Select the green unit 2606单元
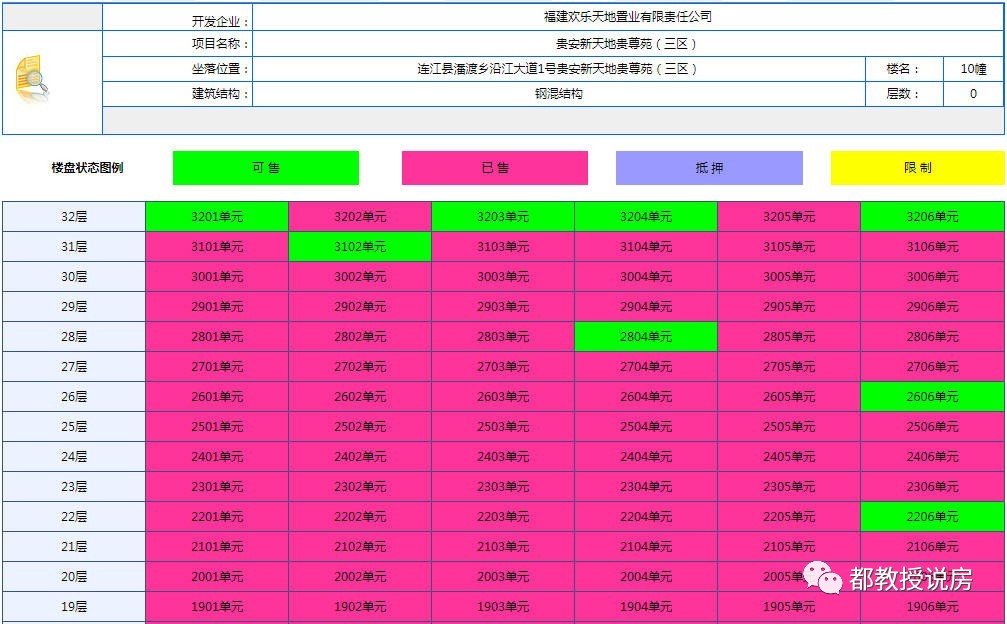1007x624 pixels. tap(931, 396)
